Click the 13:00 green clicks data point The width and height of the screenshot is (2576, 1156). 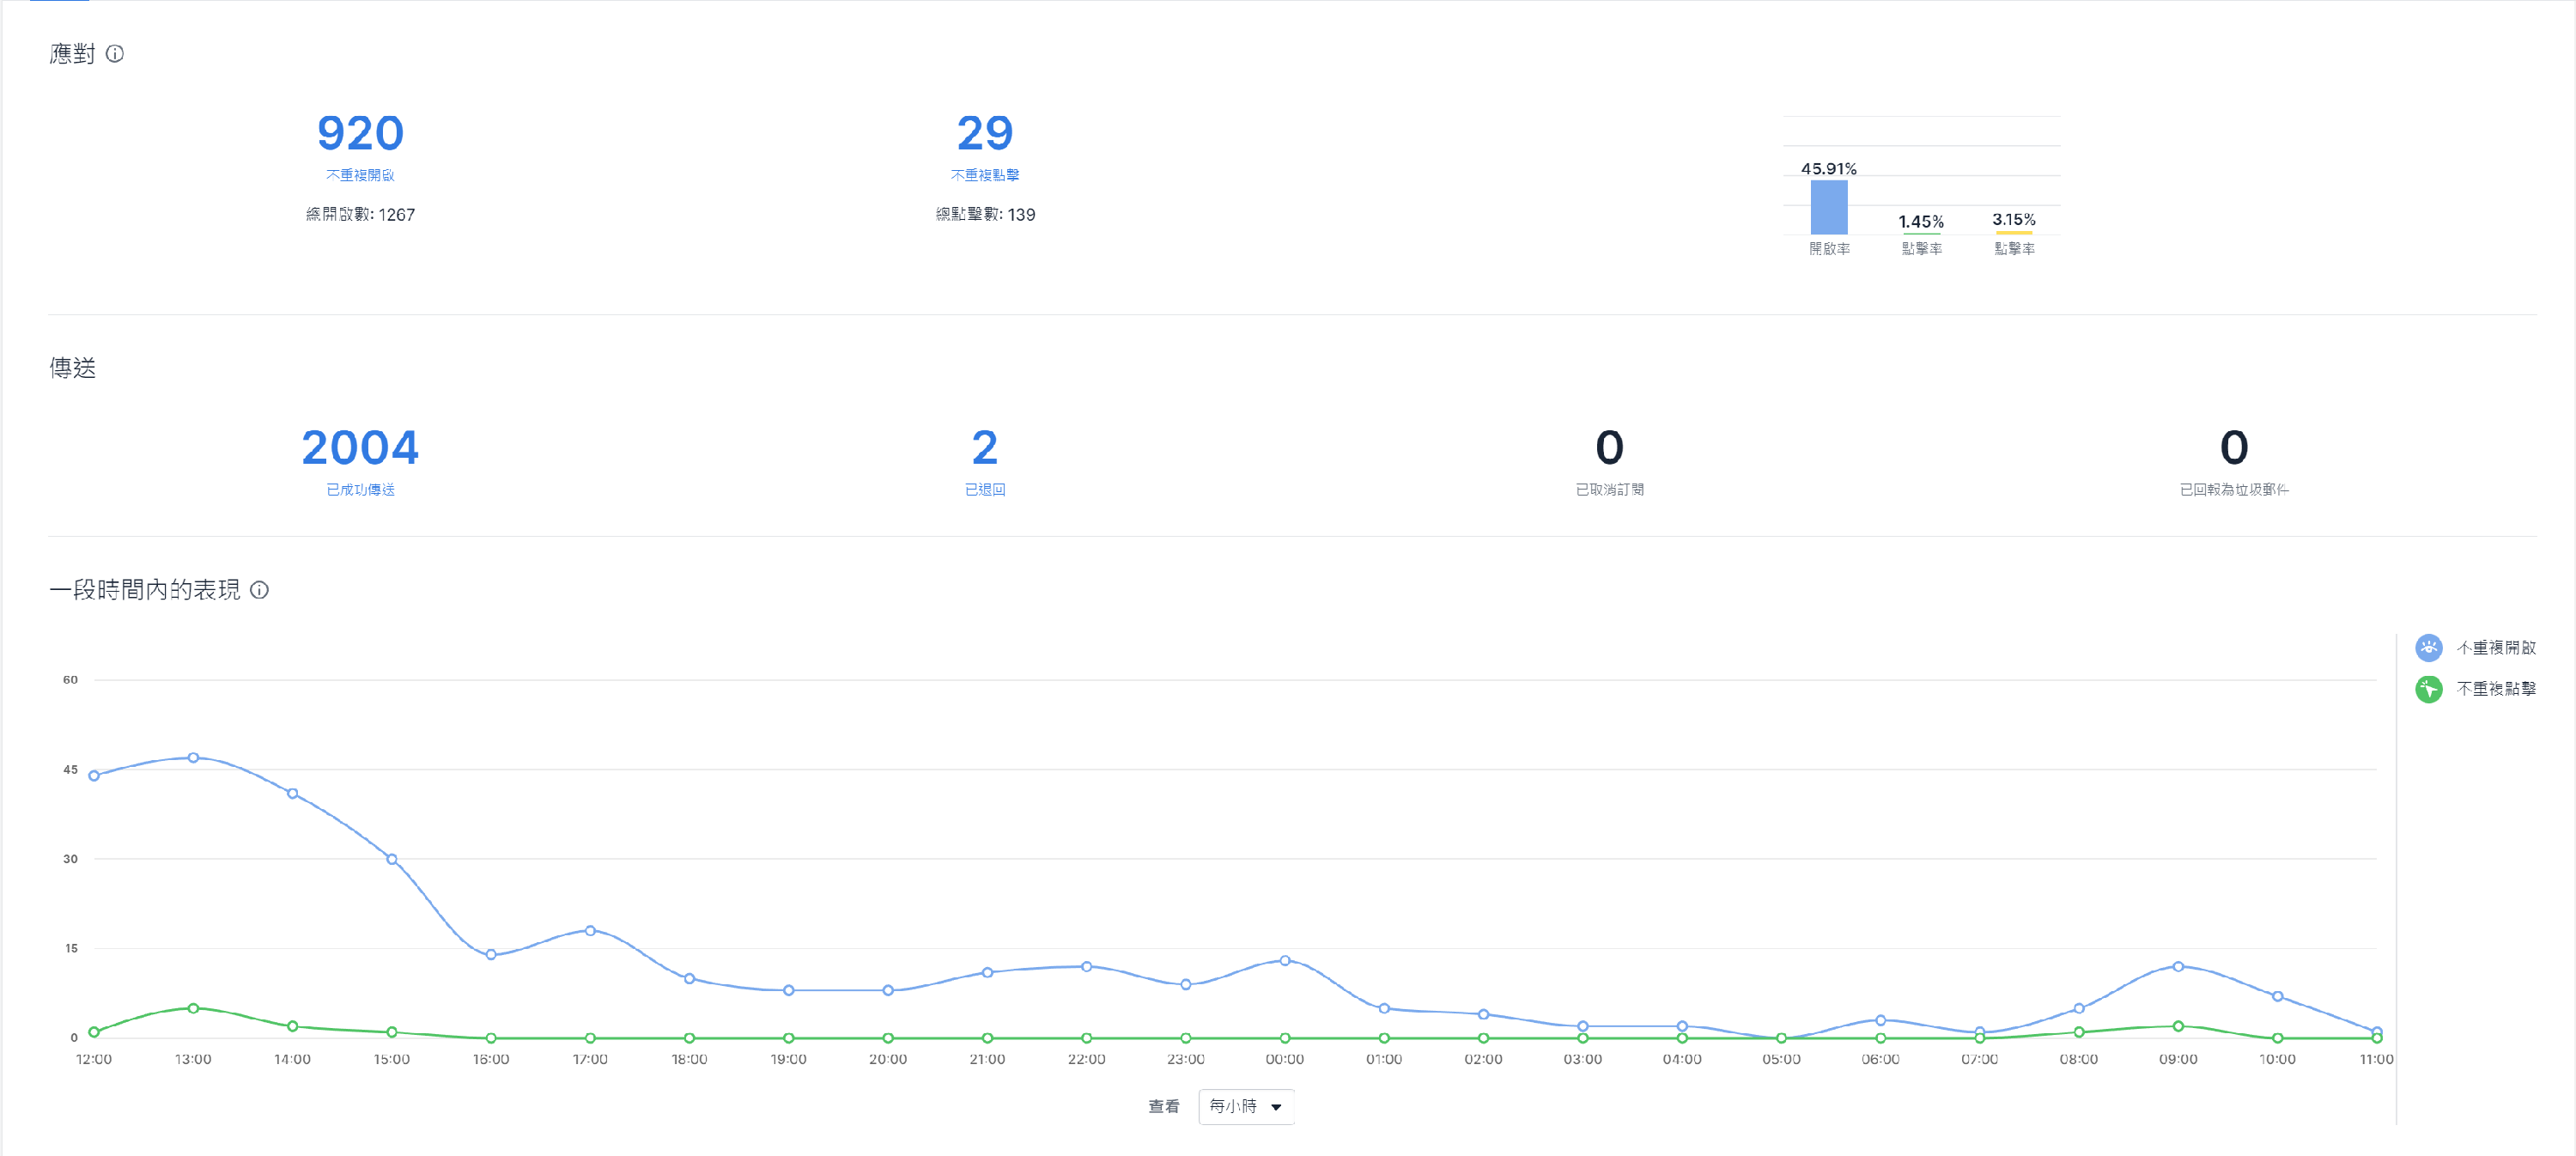[193, 1008]
